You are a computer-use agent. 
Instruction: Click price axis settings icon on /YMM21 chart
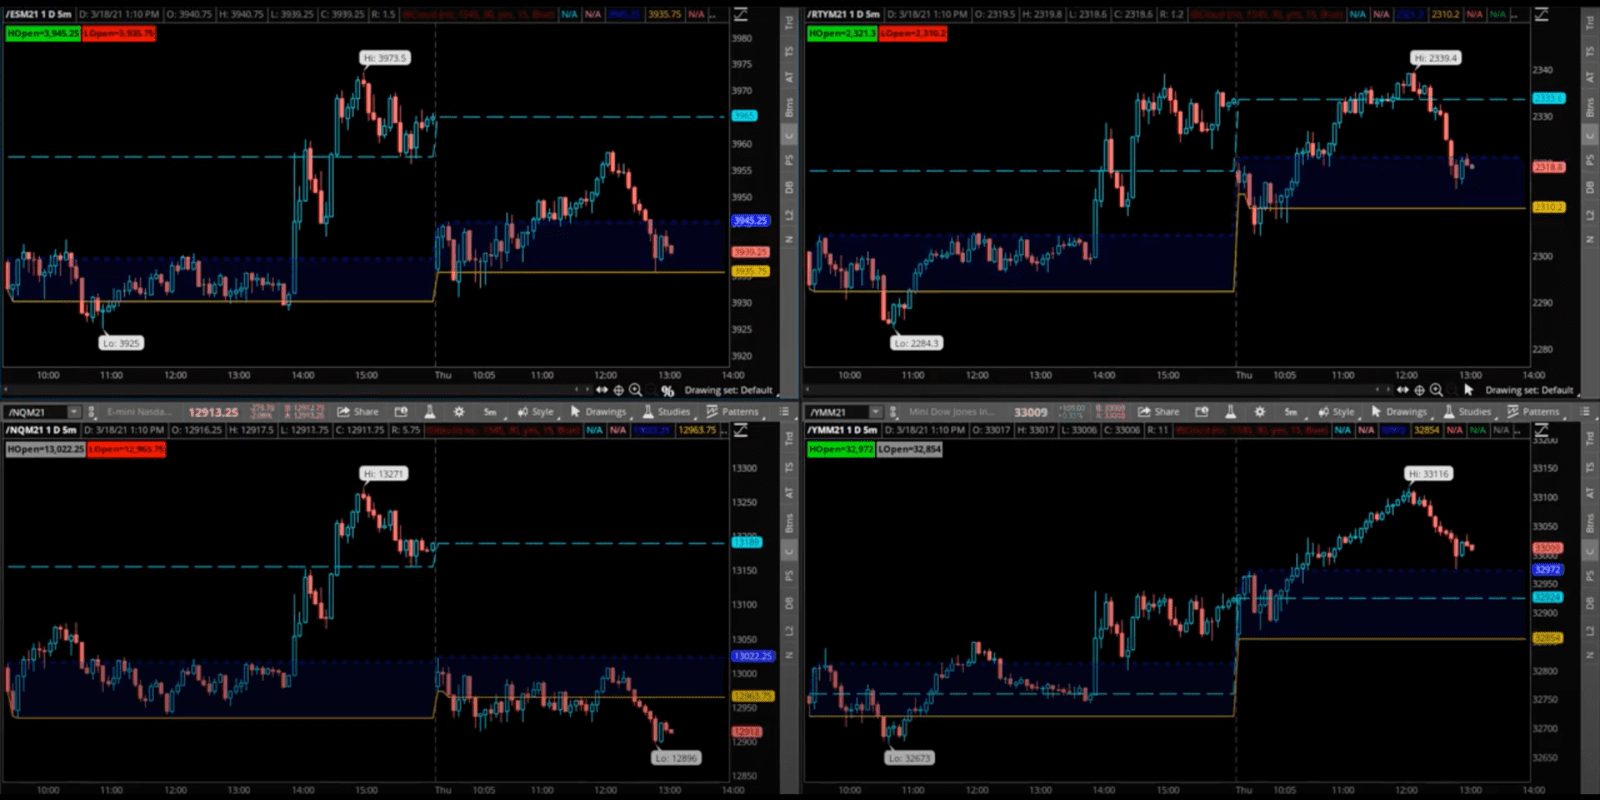pos(1542,430)
